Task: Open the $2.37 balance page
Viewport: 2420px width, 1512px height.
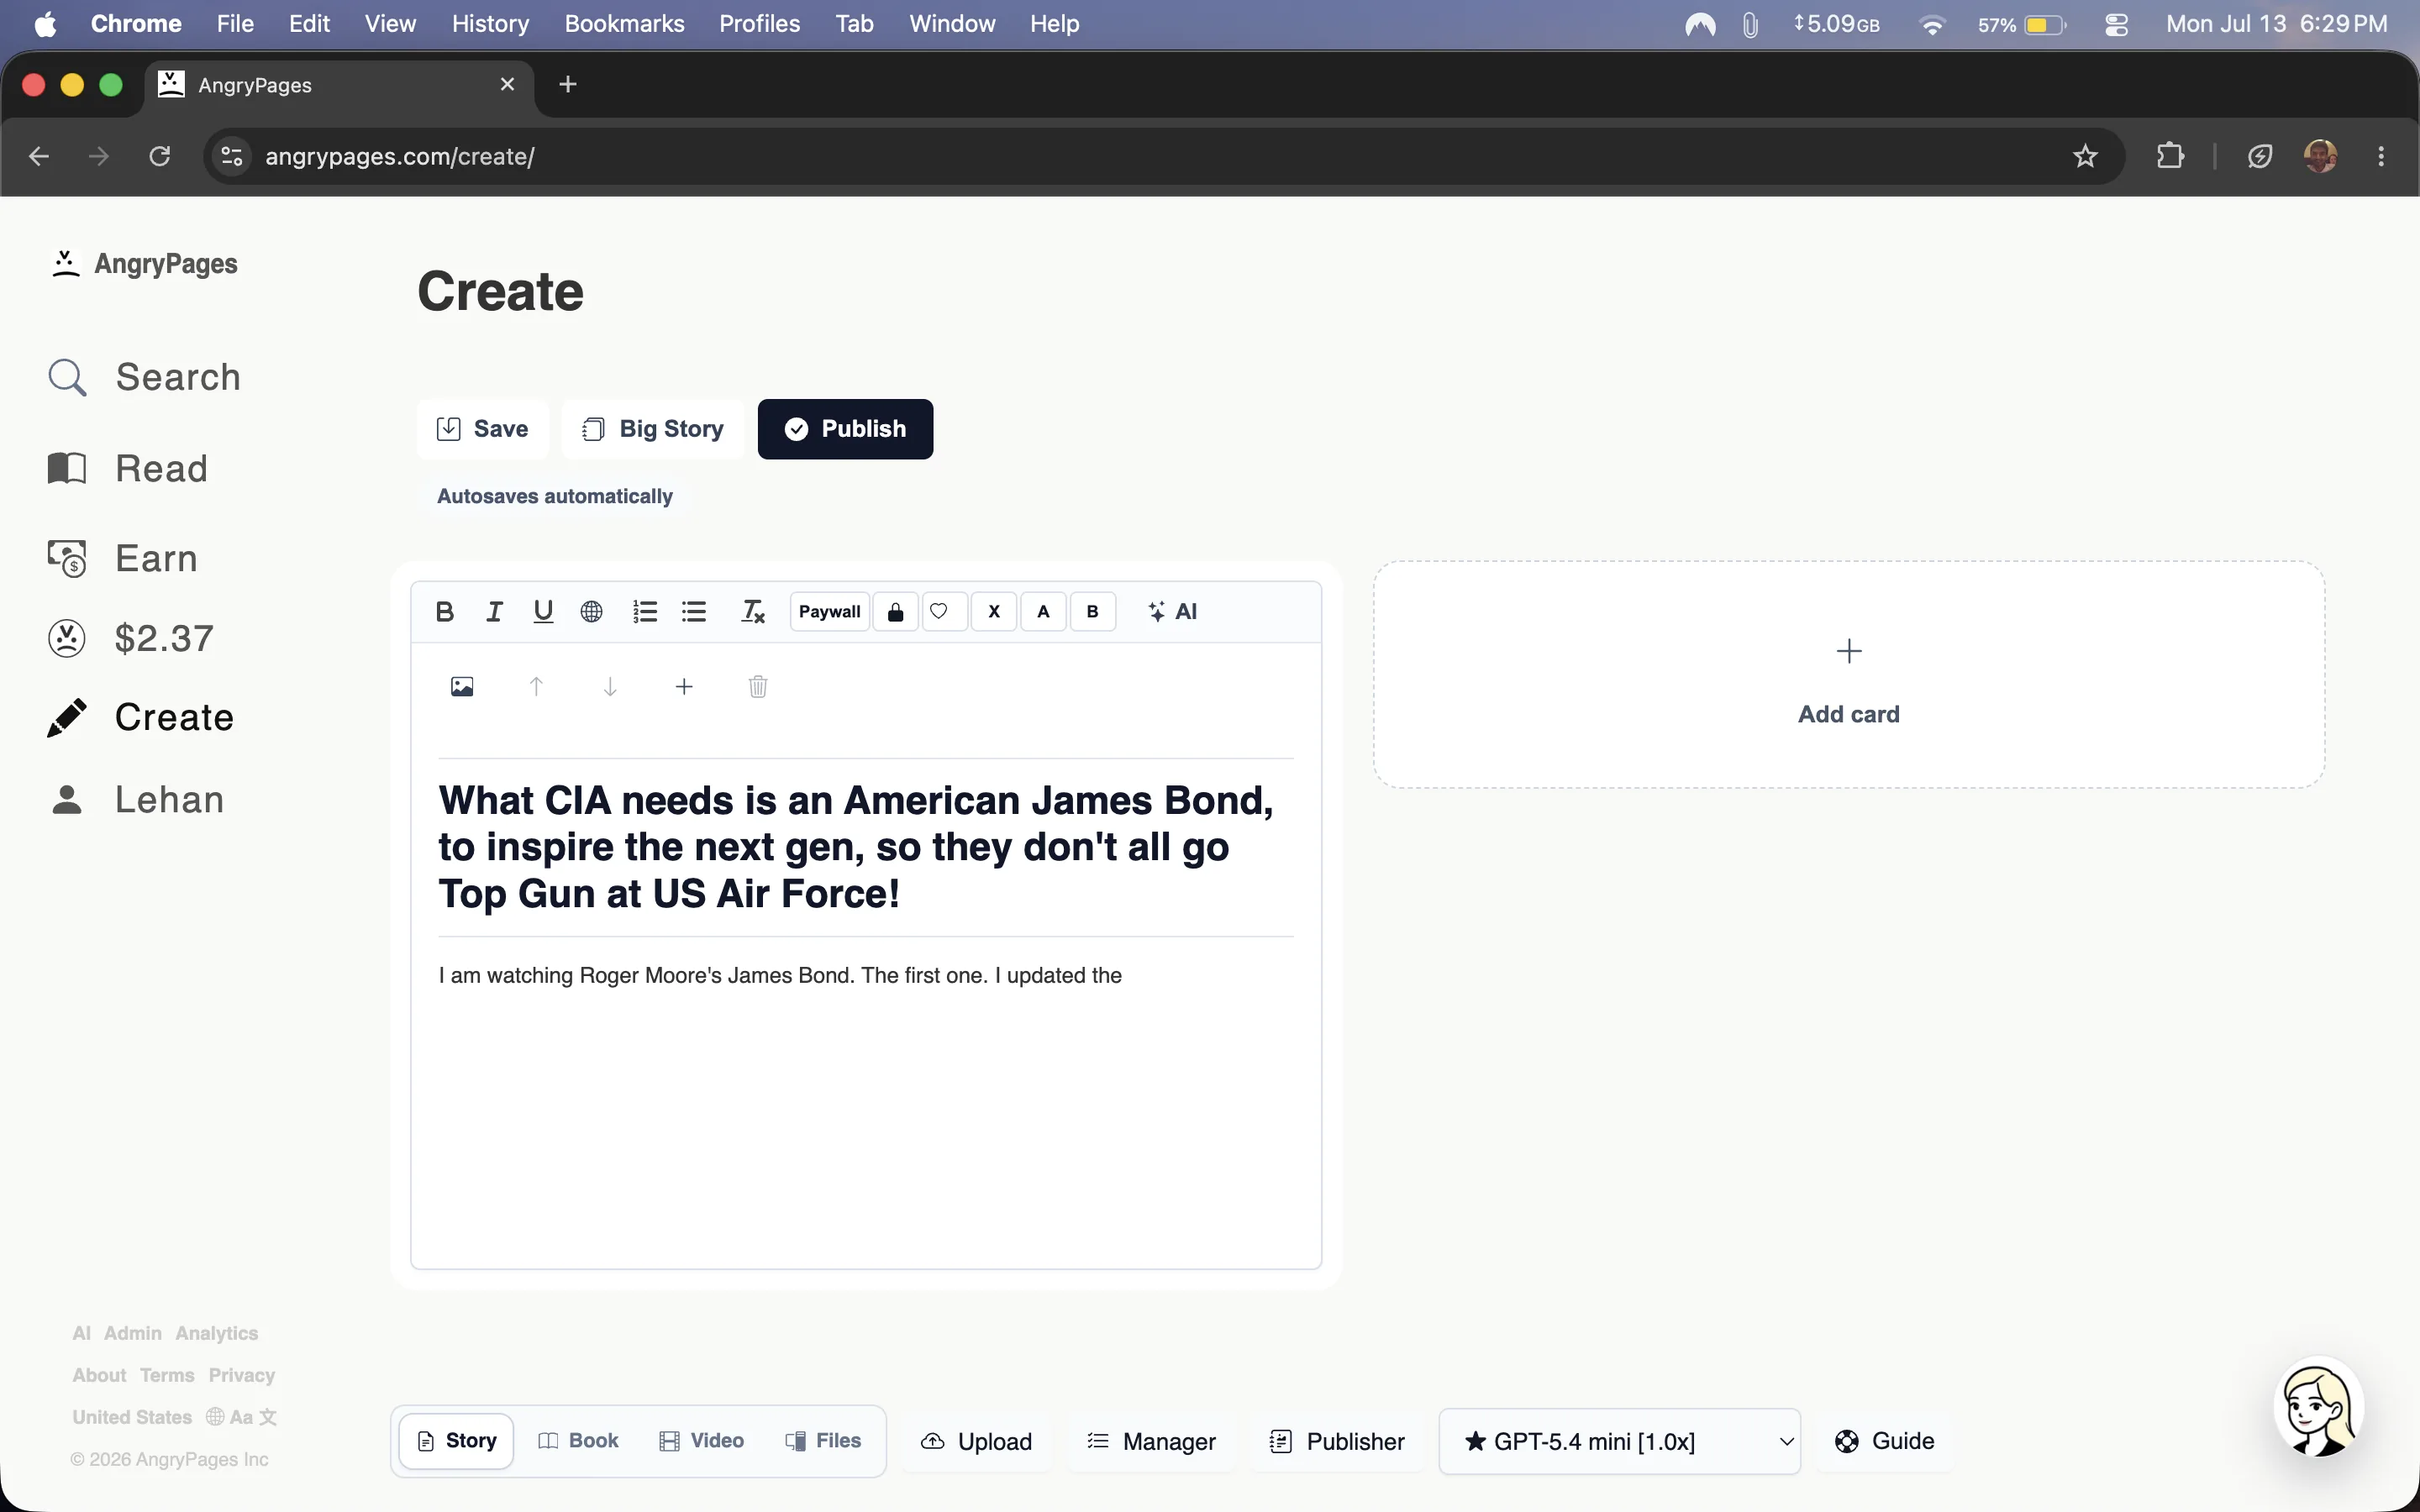Action: point(131,638)
